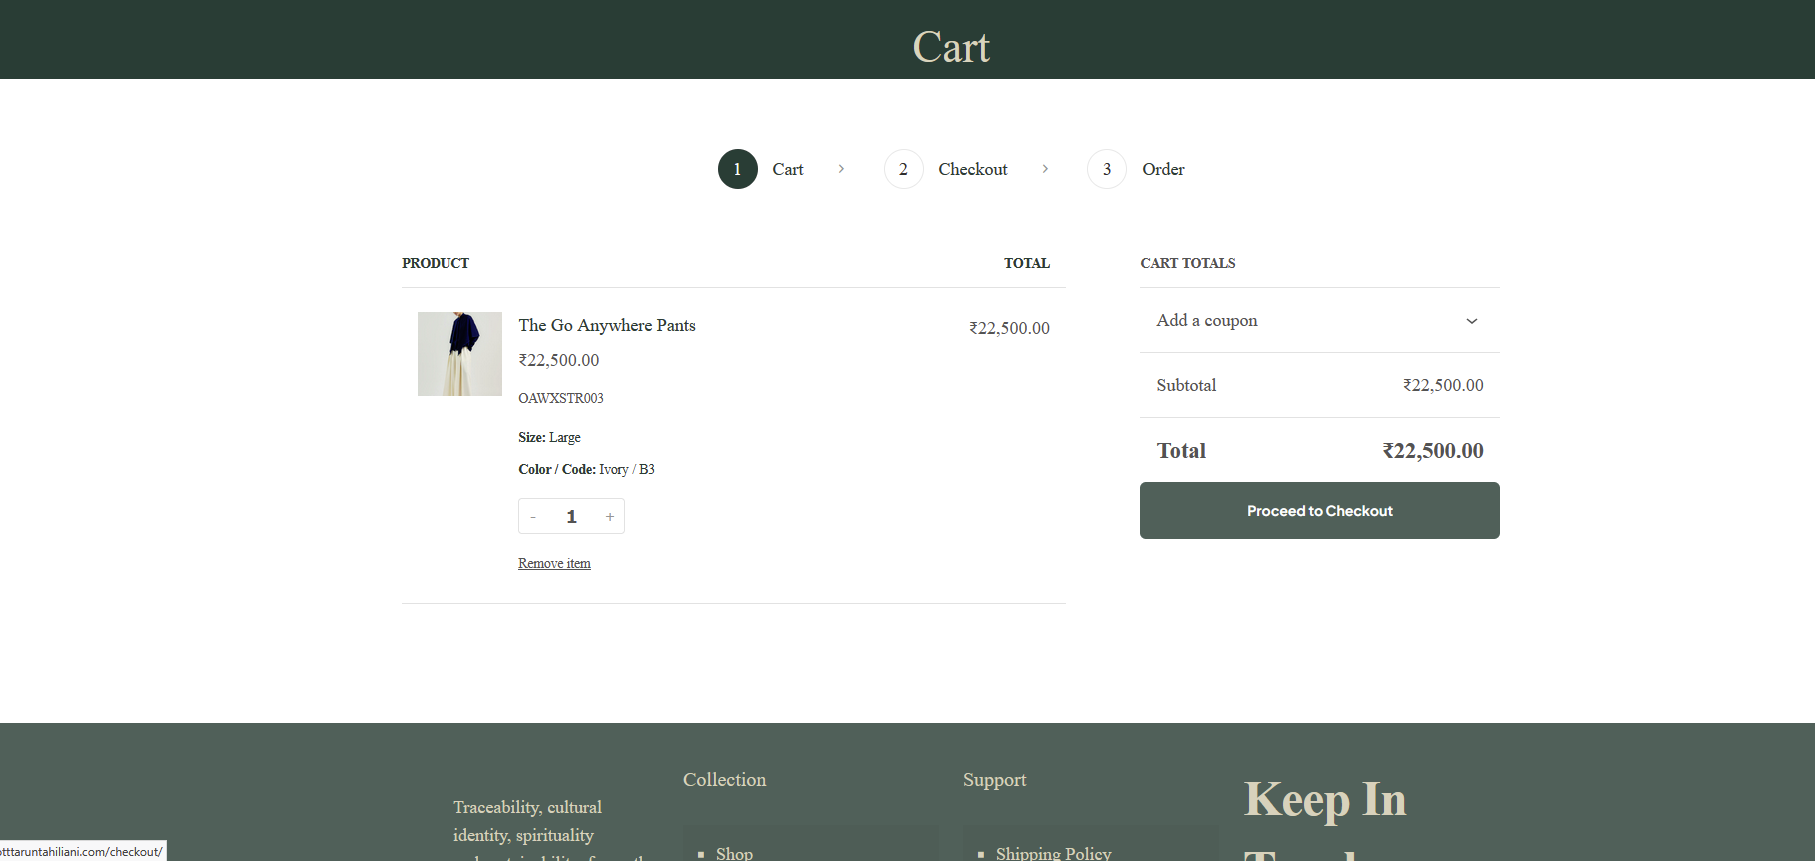Viewport: 1815px width, 861px height.
Task: Open the Shop link in footer
Action: click(734, 853)
